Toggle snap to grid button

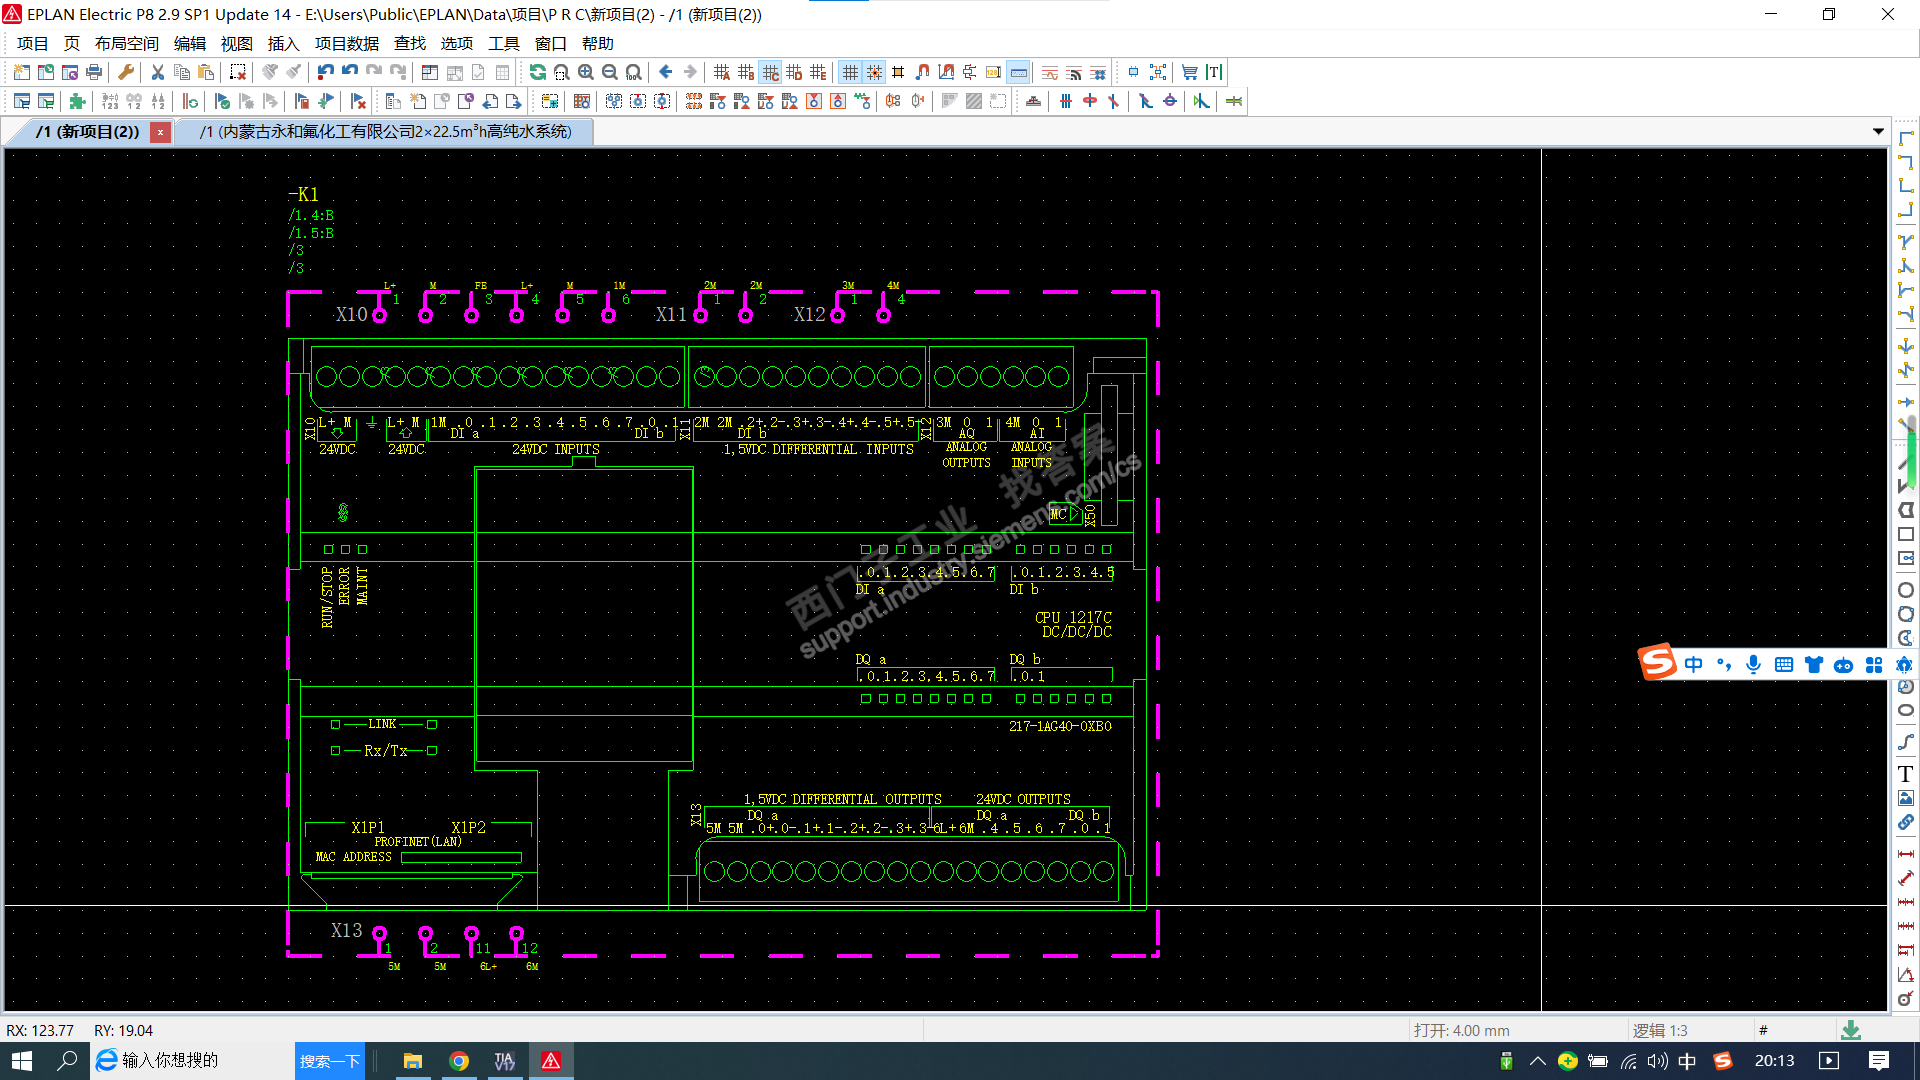874,72
